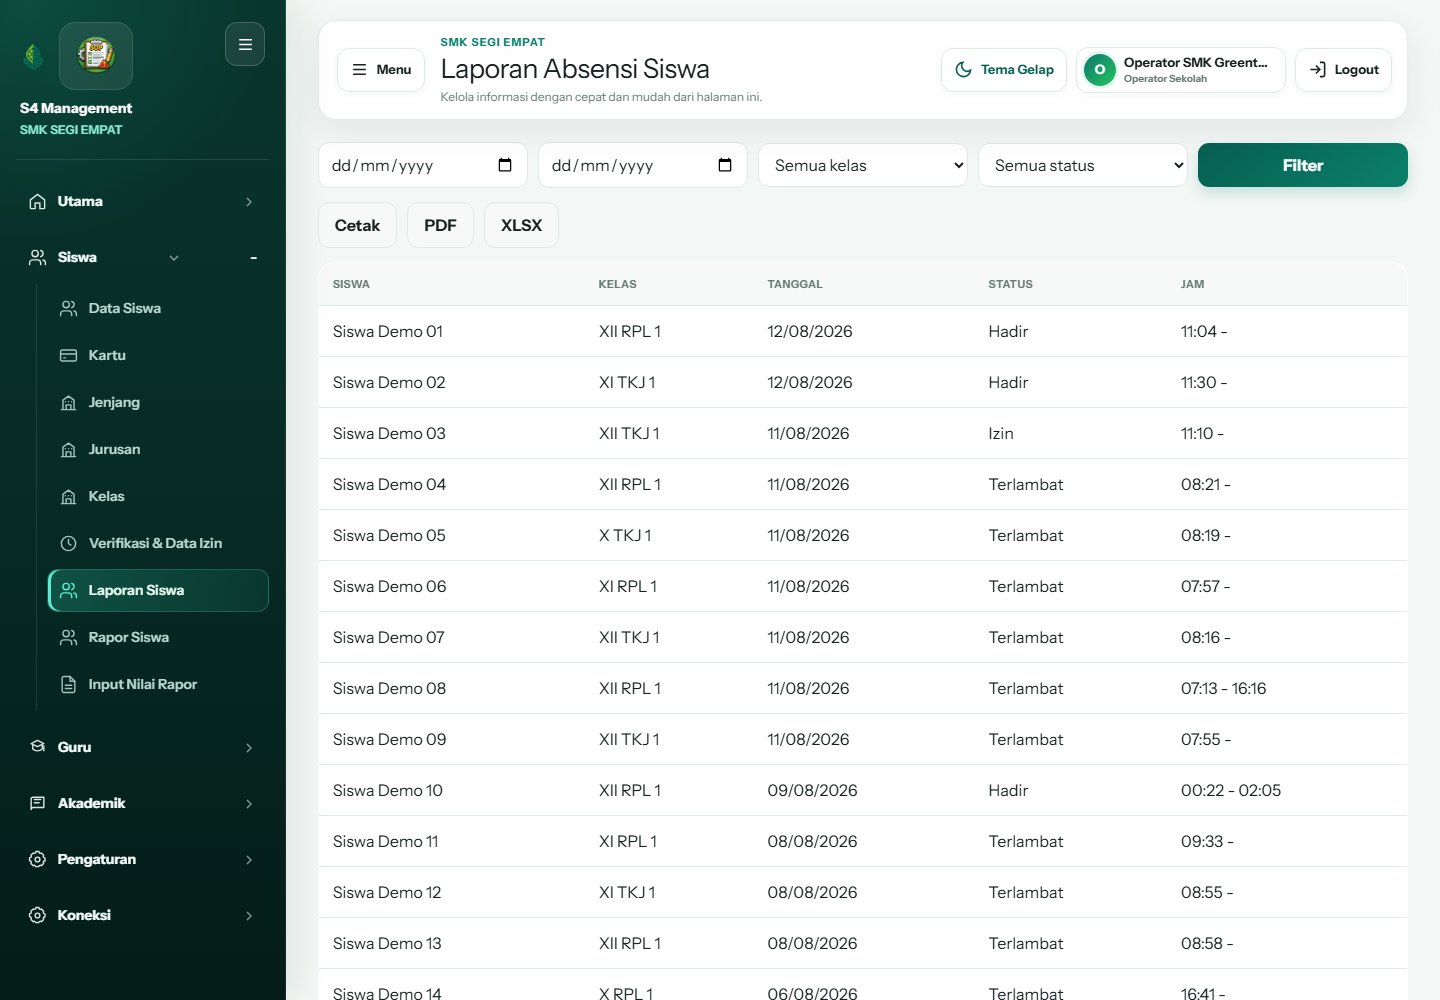Click the Operator profile avatar

point(1100,70)
